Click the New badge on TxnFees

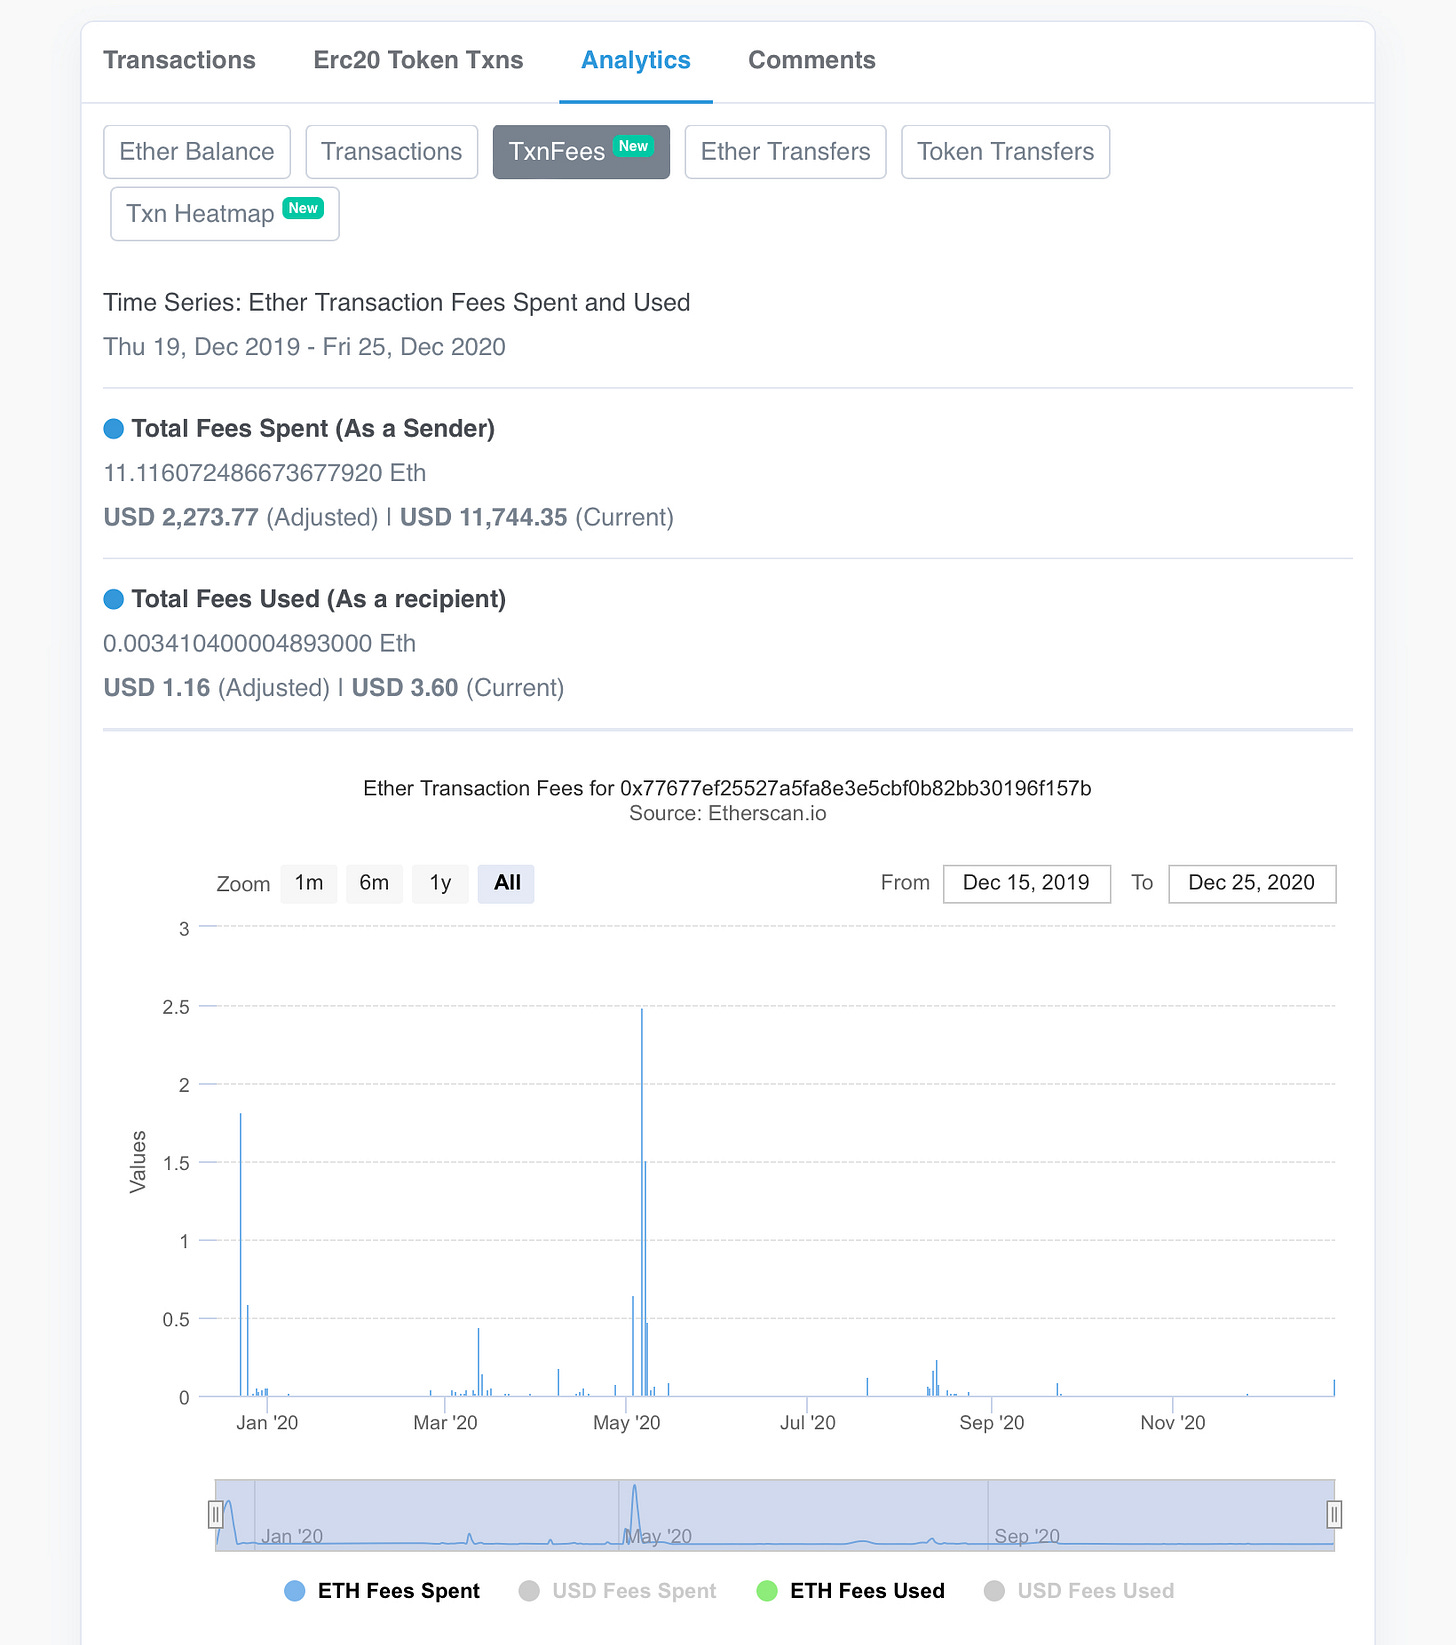coord(633,146)
